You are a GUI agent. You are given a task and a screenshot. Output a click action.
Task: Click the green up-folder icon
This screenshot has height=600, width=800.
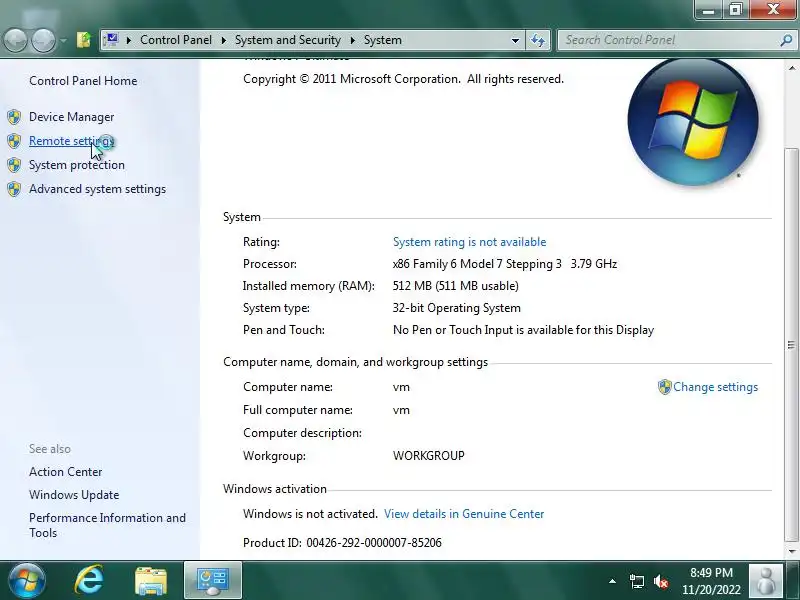(83, 40)
